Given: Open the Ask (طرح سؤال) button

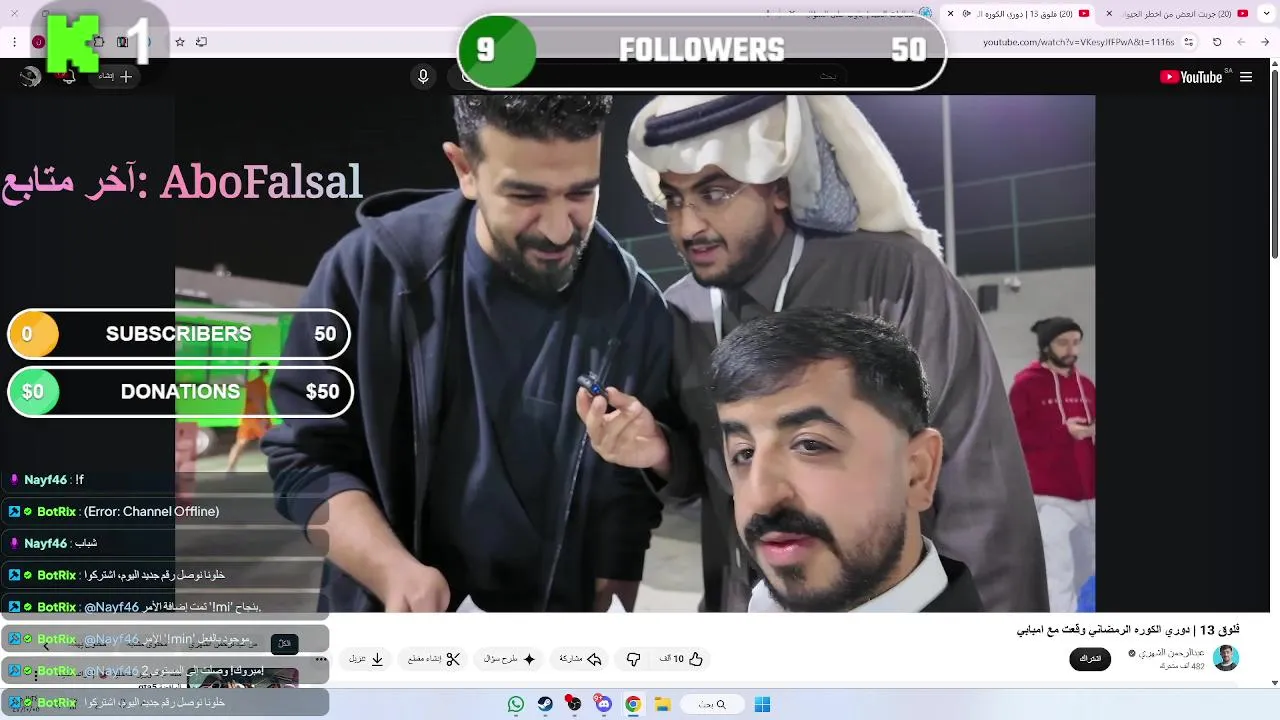Looking at the screenshot, I should pos(510,659).
